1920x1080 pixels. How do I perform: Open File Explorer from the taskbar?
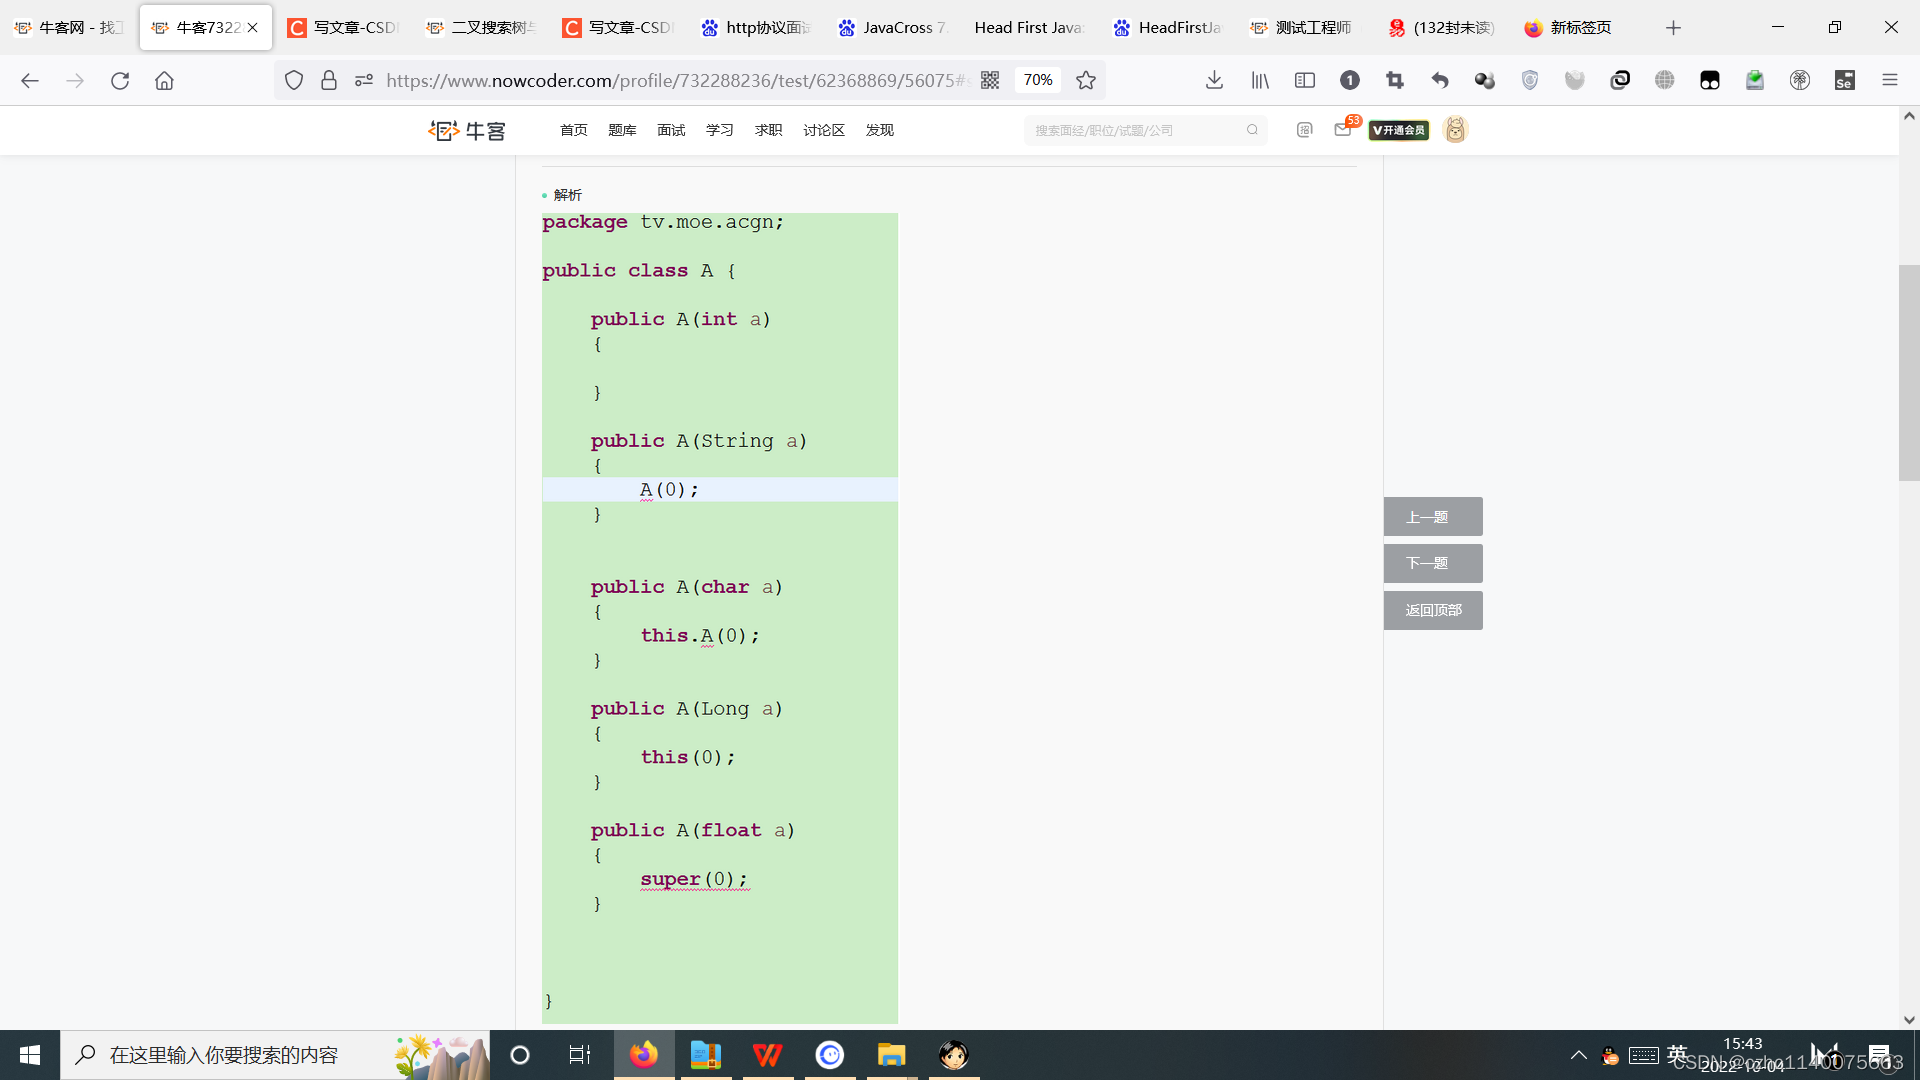pos(891,1055)
